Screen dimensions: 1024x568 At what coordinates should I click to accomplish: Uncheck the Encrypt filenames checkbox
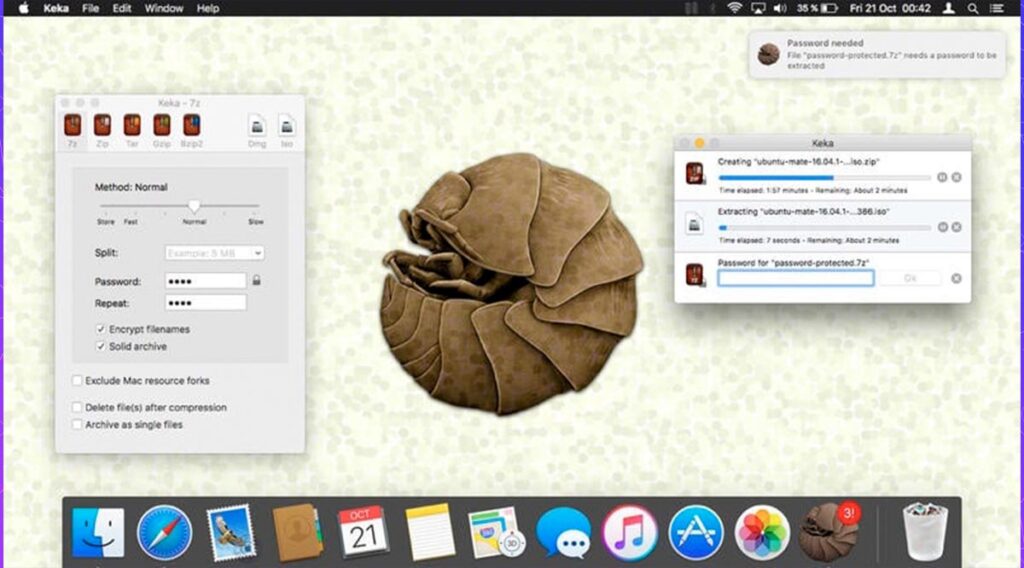point(101,329)
